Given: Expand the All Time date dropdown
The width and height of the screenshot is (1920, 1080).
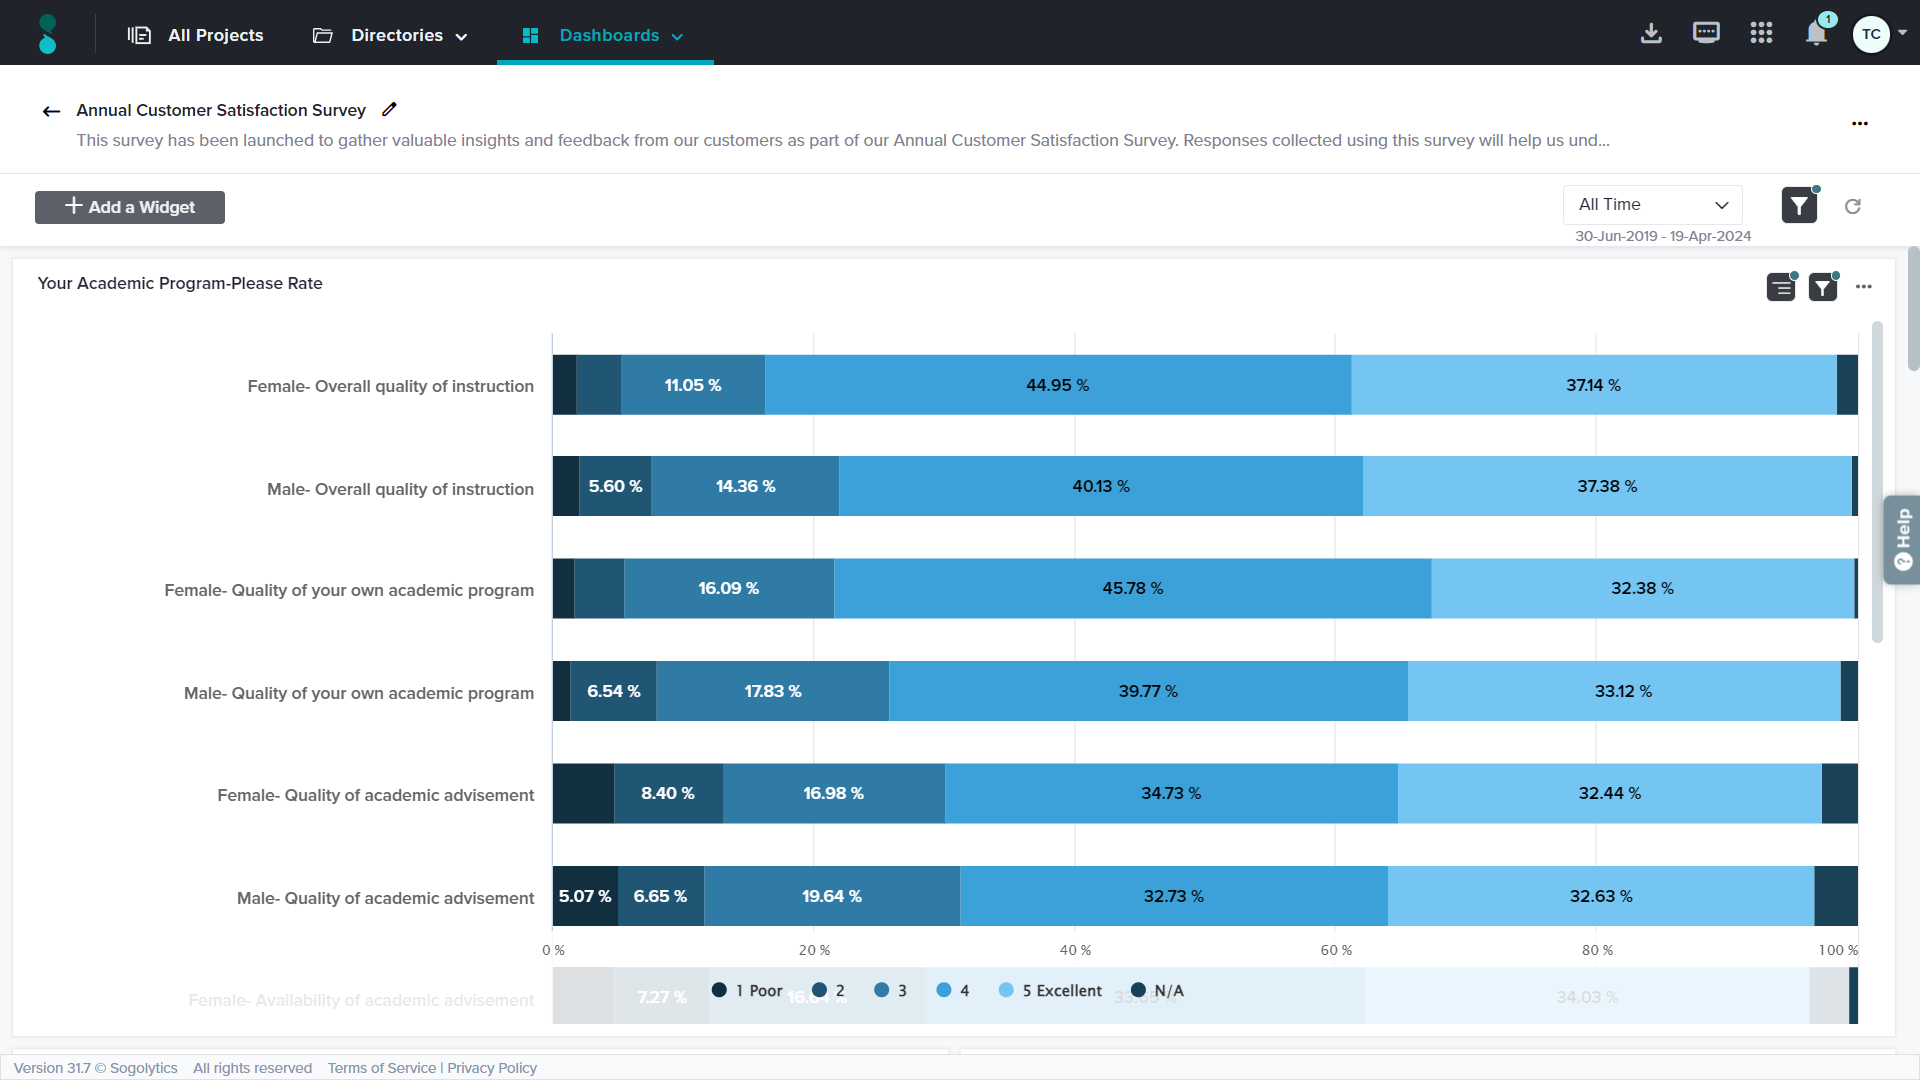Looking at the screenshot, I should click(x=1652, y=205).
